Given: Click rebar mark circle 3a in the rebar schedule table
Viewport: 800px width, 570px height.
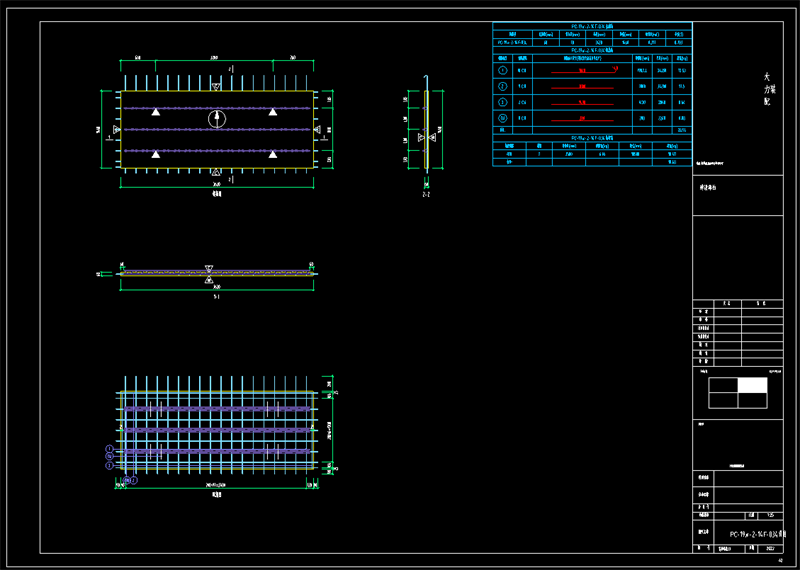Looking at the screenshot, I should pos(503,118).
